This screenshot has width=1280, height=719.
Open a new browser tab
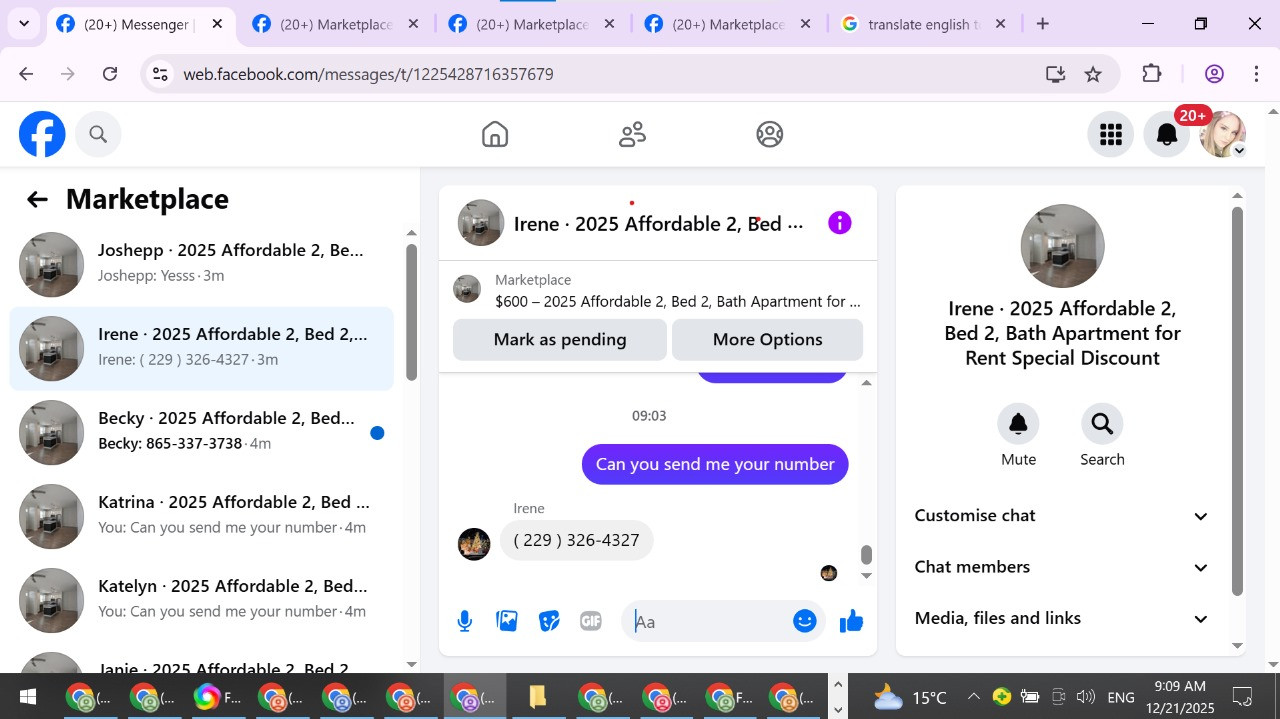(1043, 24)
